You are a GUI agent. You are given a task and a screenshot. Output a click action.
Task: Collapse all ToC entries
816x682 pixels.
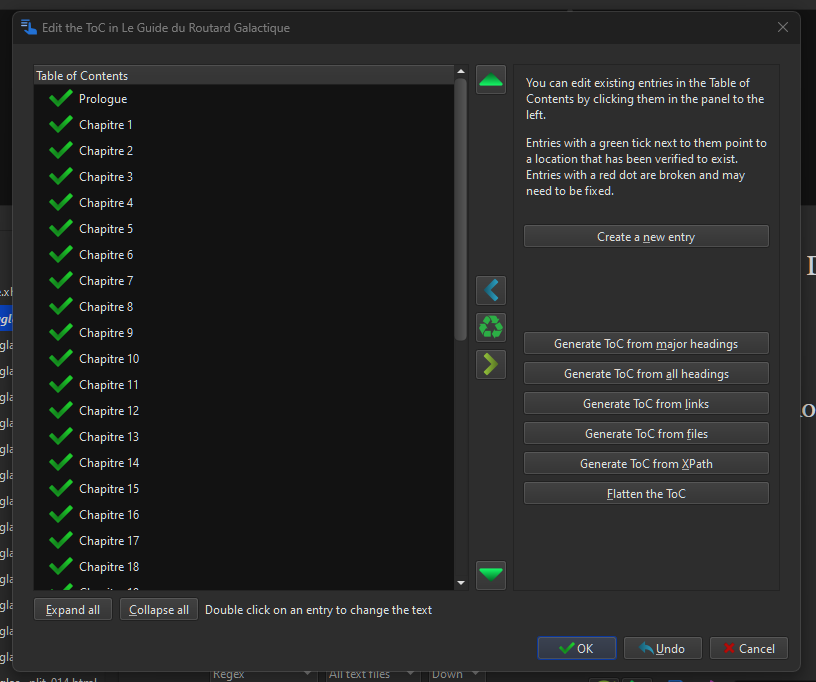(159, 610)
